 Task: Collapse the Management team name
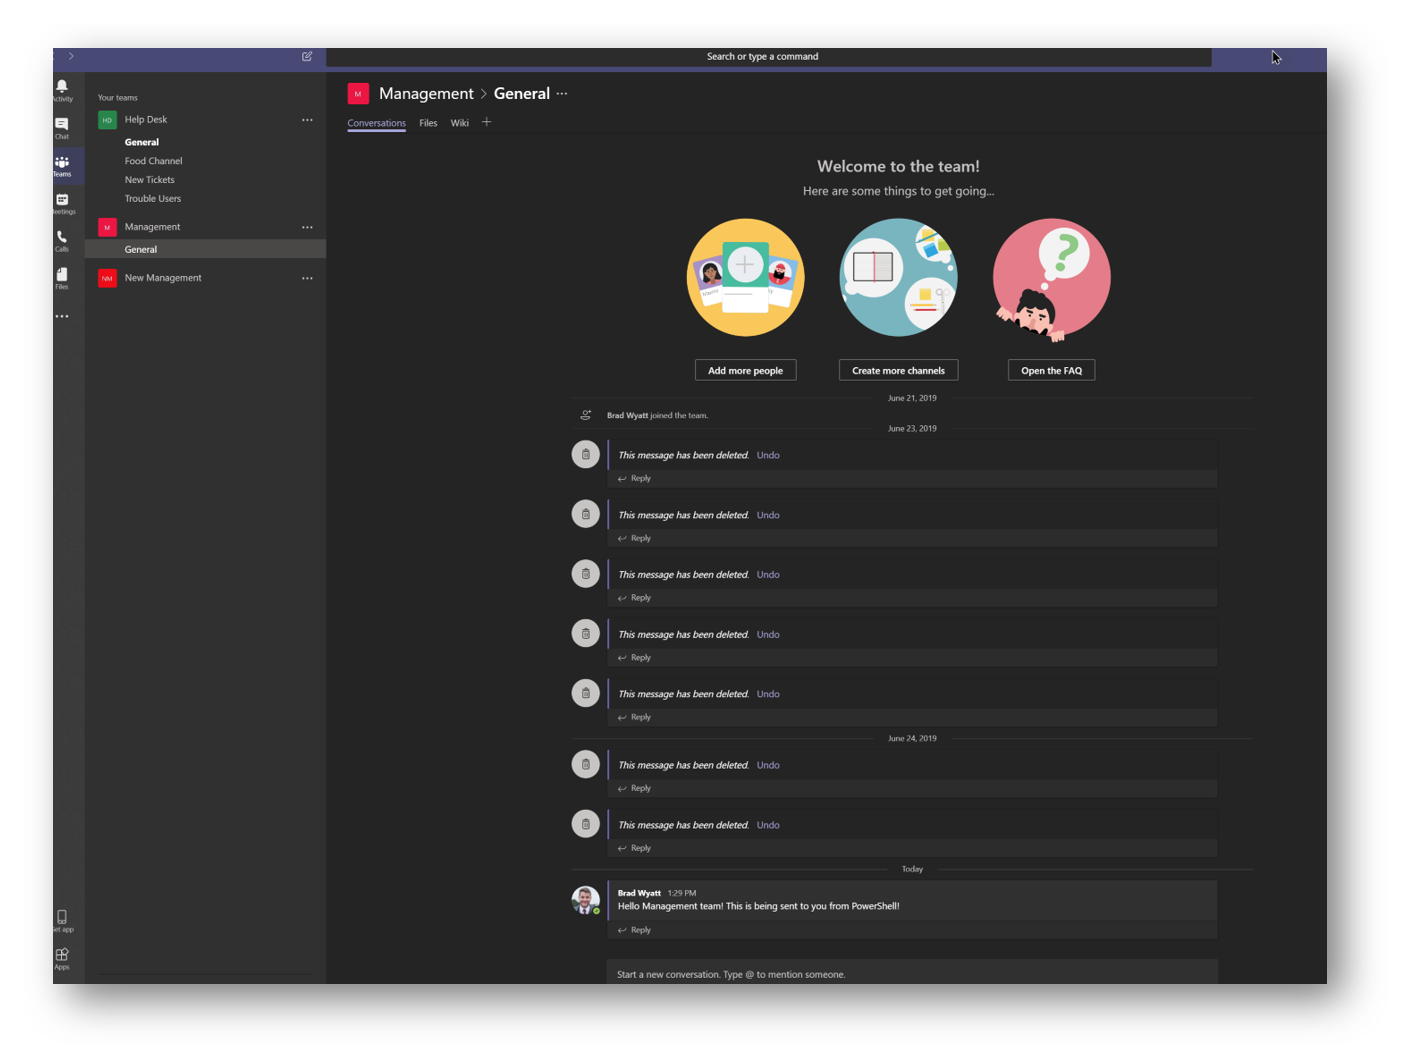tap(152, 227)
